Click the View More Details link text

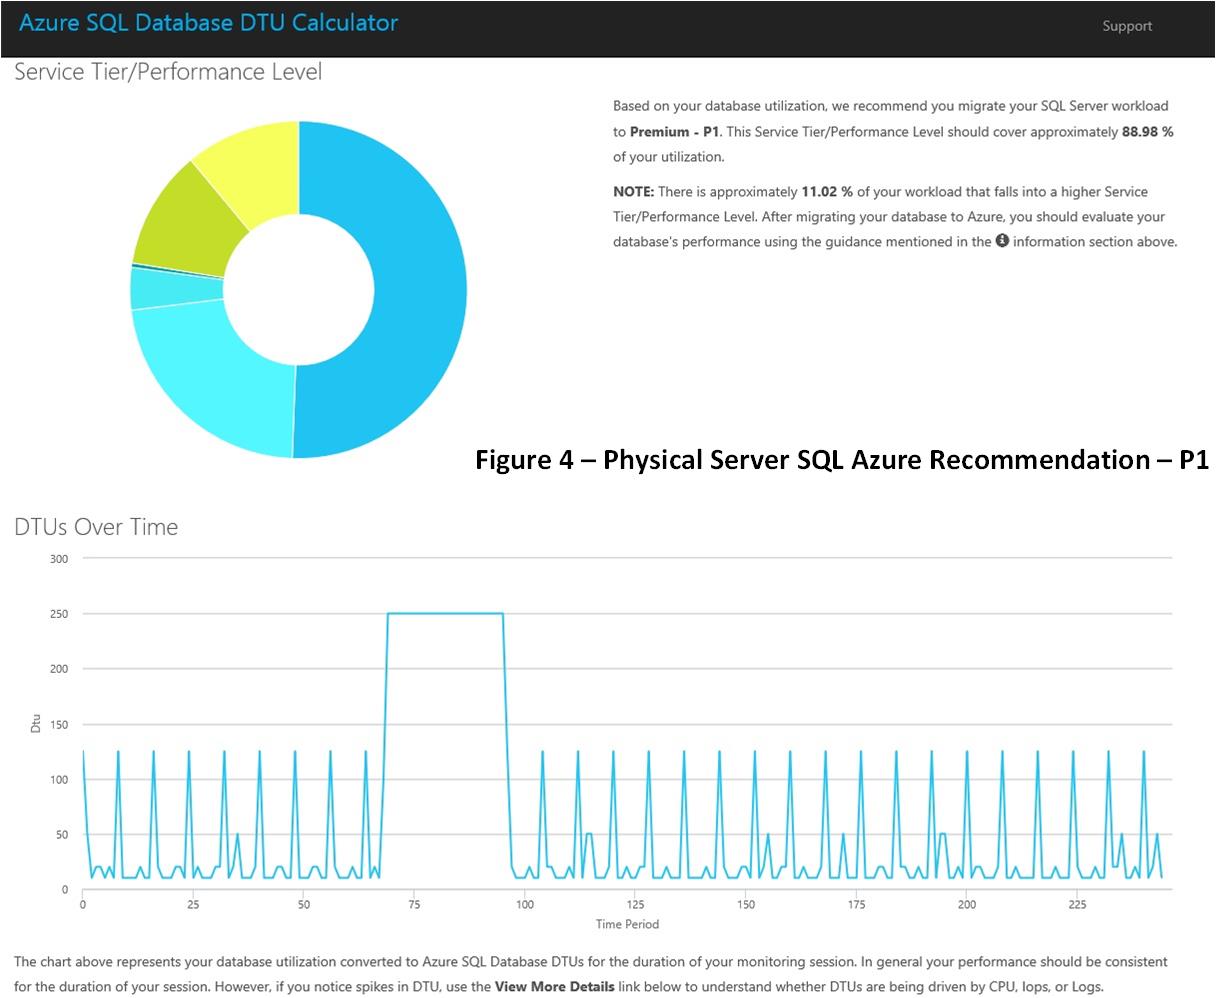[x=554, y=986]
